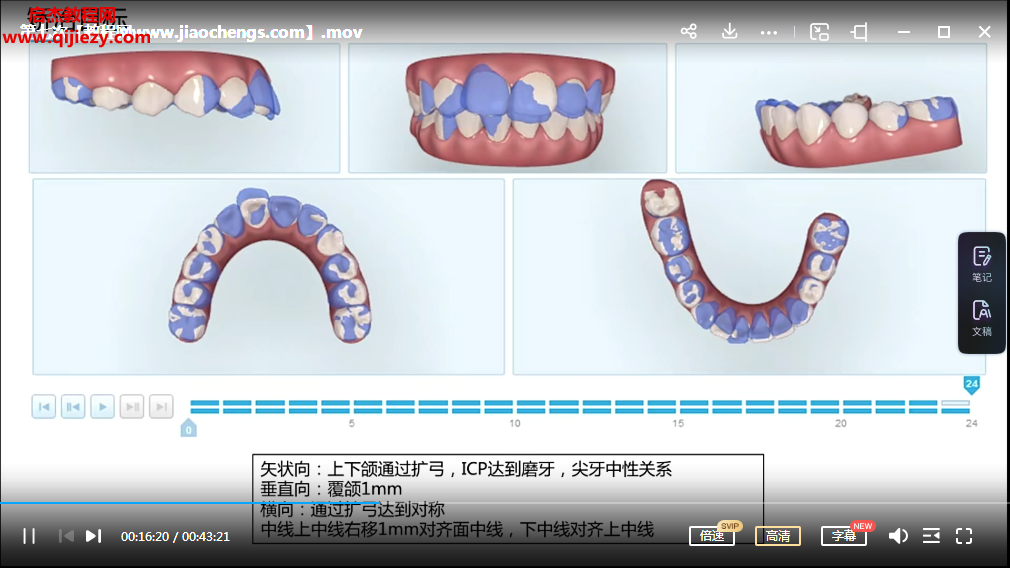Select the right lateral teeth view
This screenshot has height=568, width=1010.
point(184,108)
